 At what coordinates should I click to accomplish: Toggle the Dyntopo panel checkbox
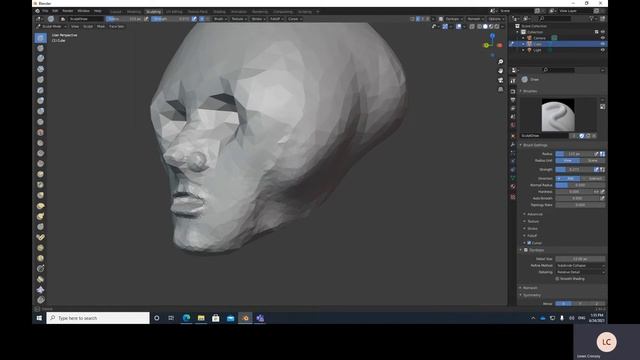click(526, 250)
